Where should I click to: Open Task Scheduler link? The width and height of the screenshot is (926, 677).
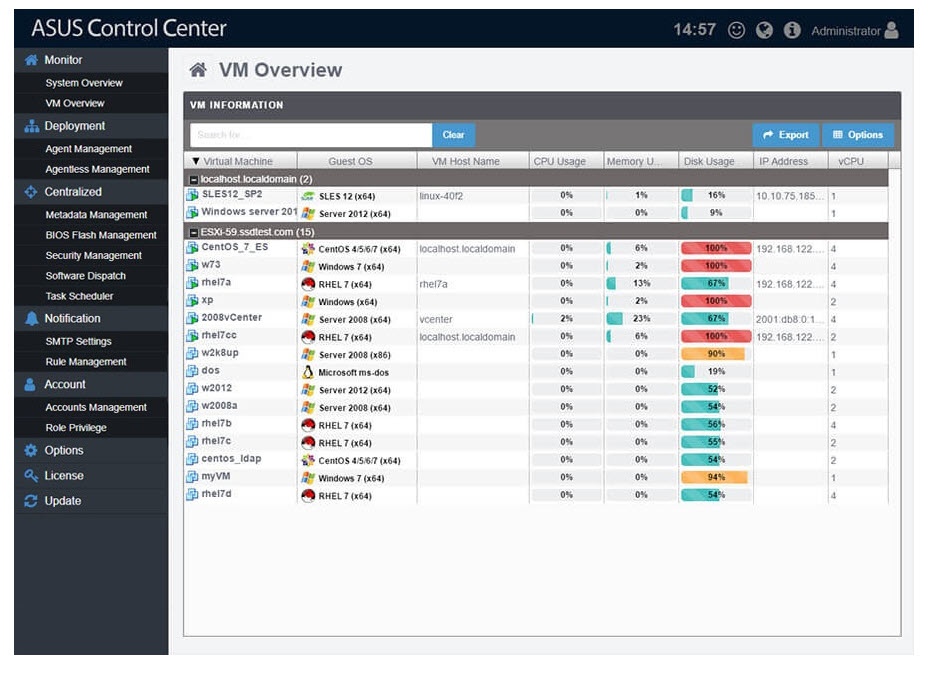79,296
